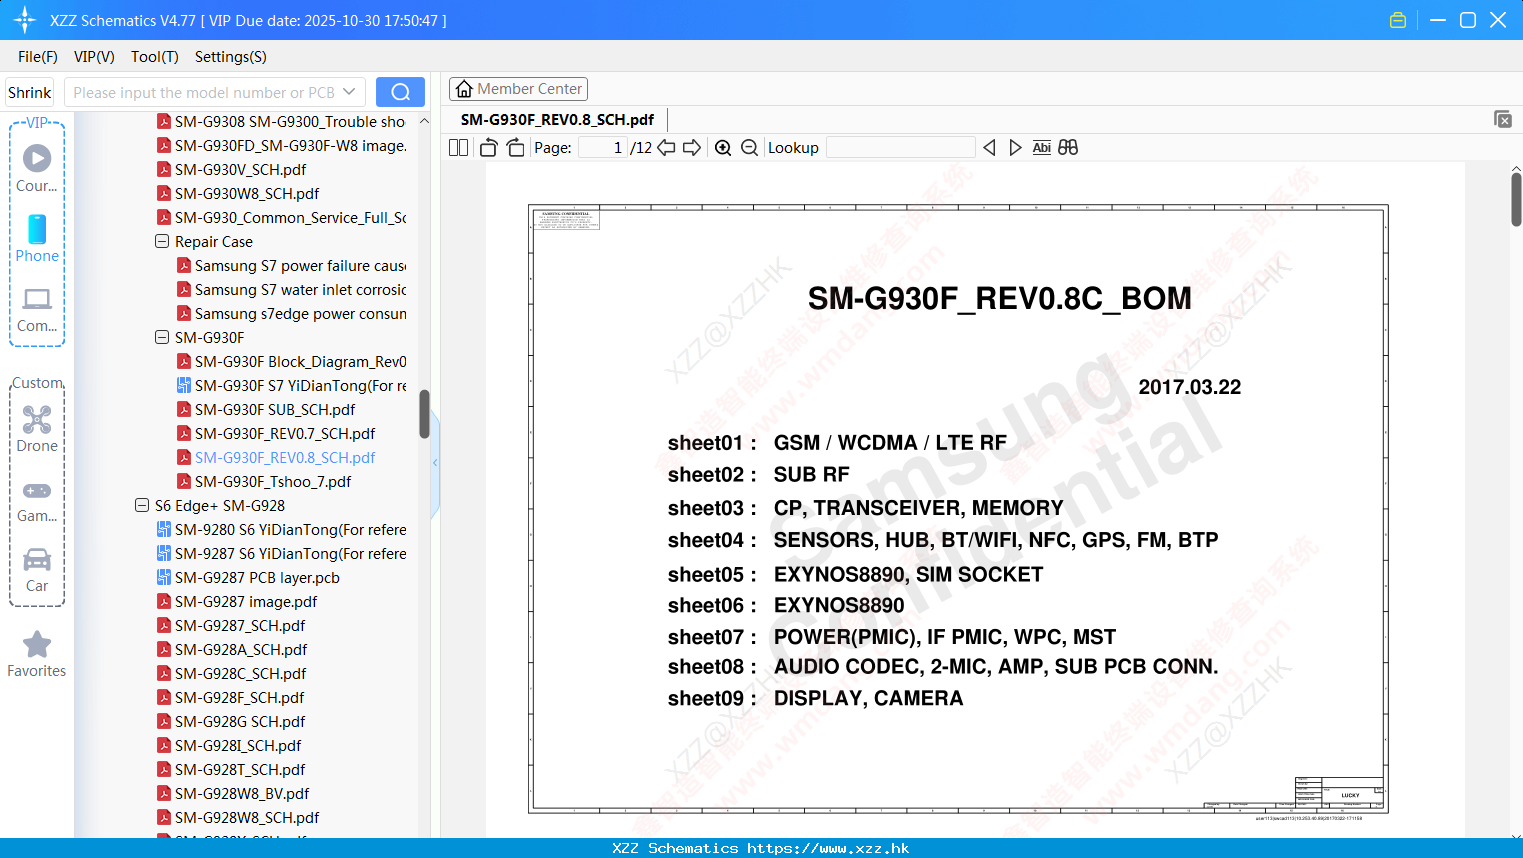1523x858 pixels.
Task: Open SM-G928C_SCH.pdf
Action: click(x=232, y=674)
